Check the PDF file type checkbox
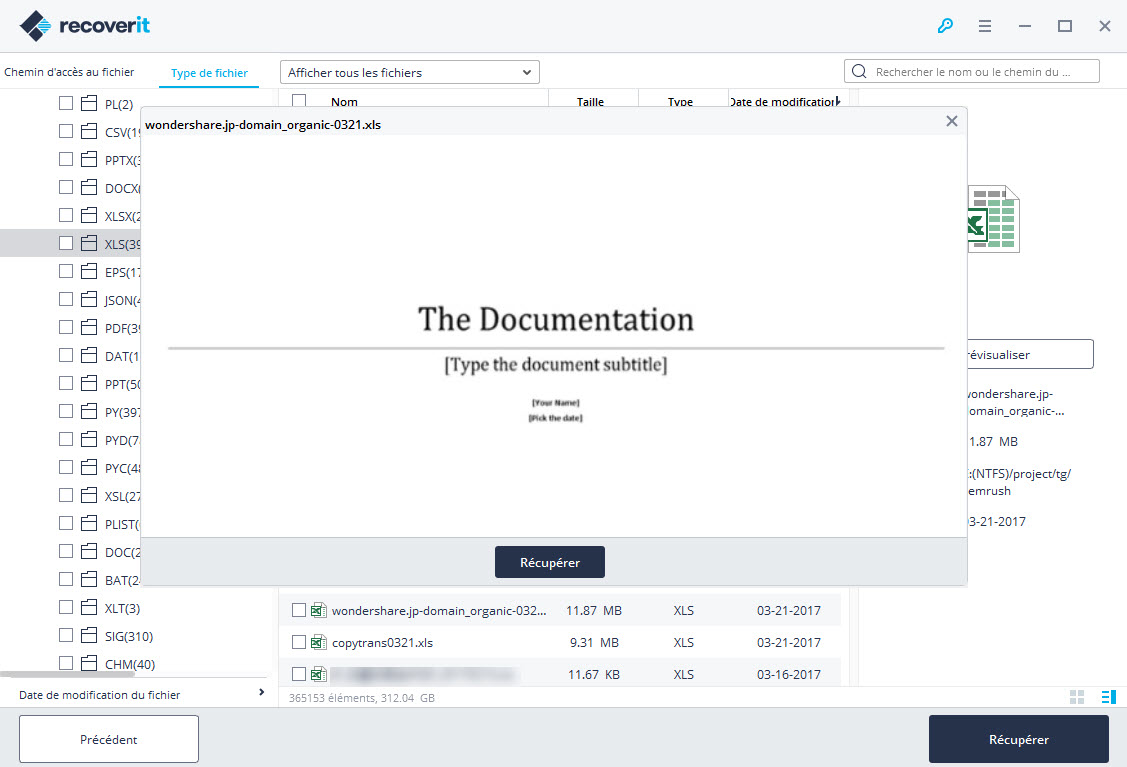 point(66,328)
